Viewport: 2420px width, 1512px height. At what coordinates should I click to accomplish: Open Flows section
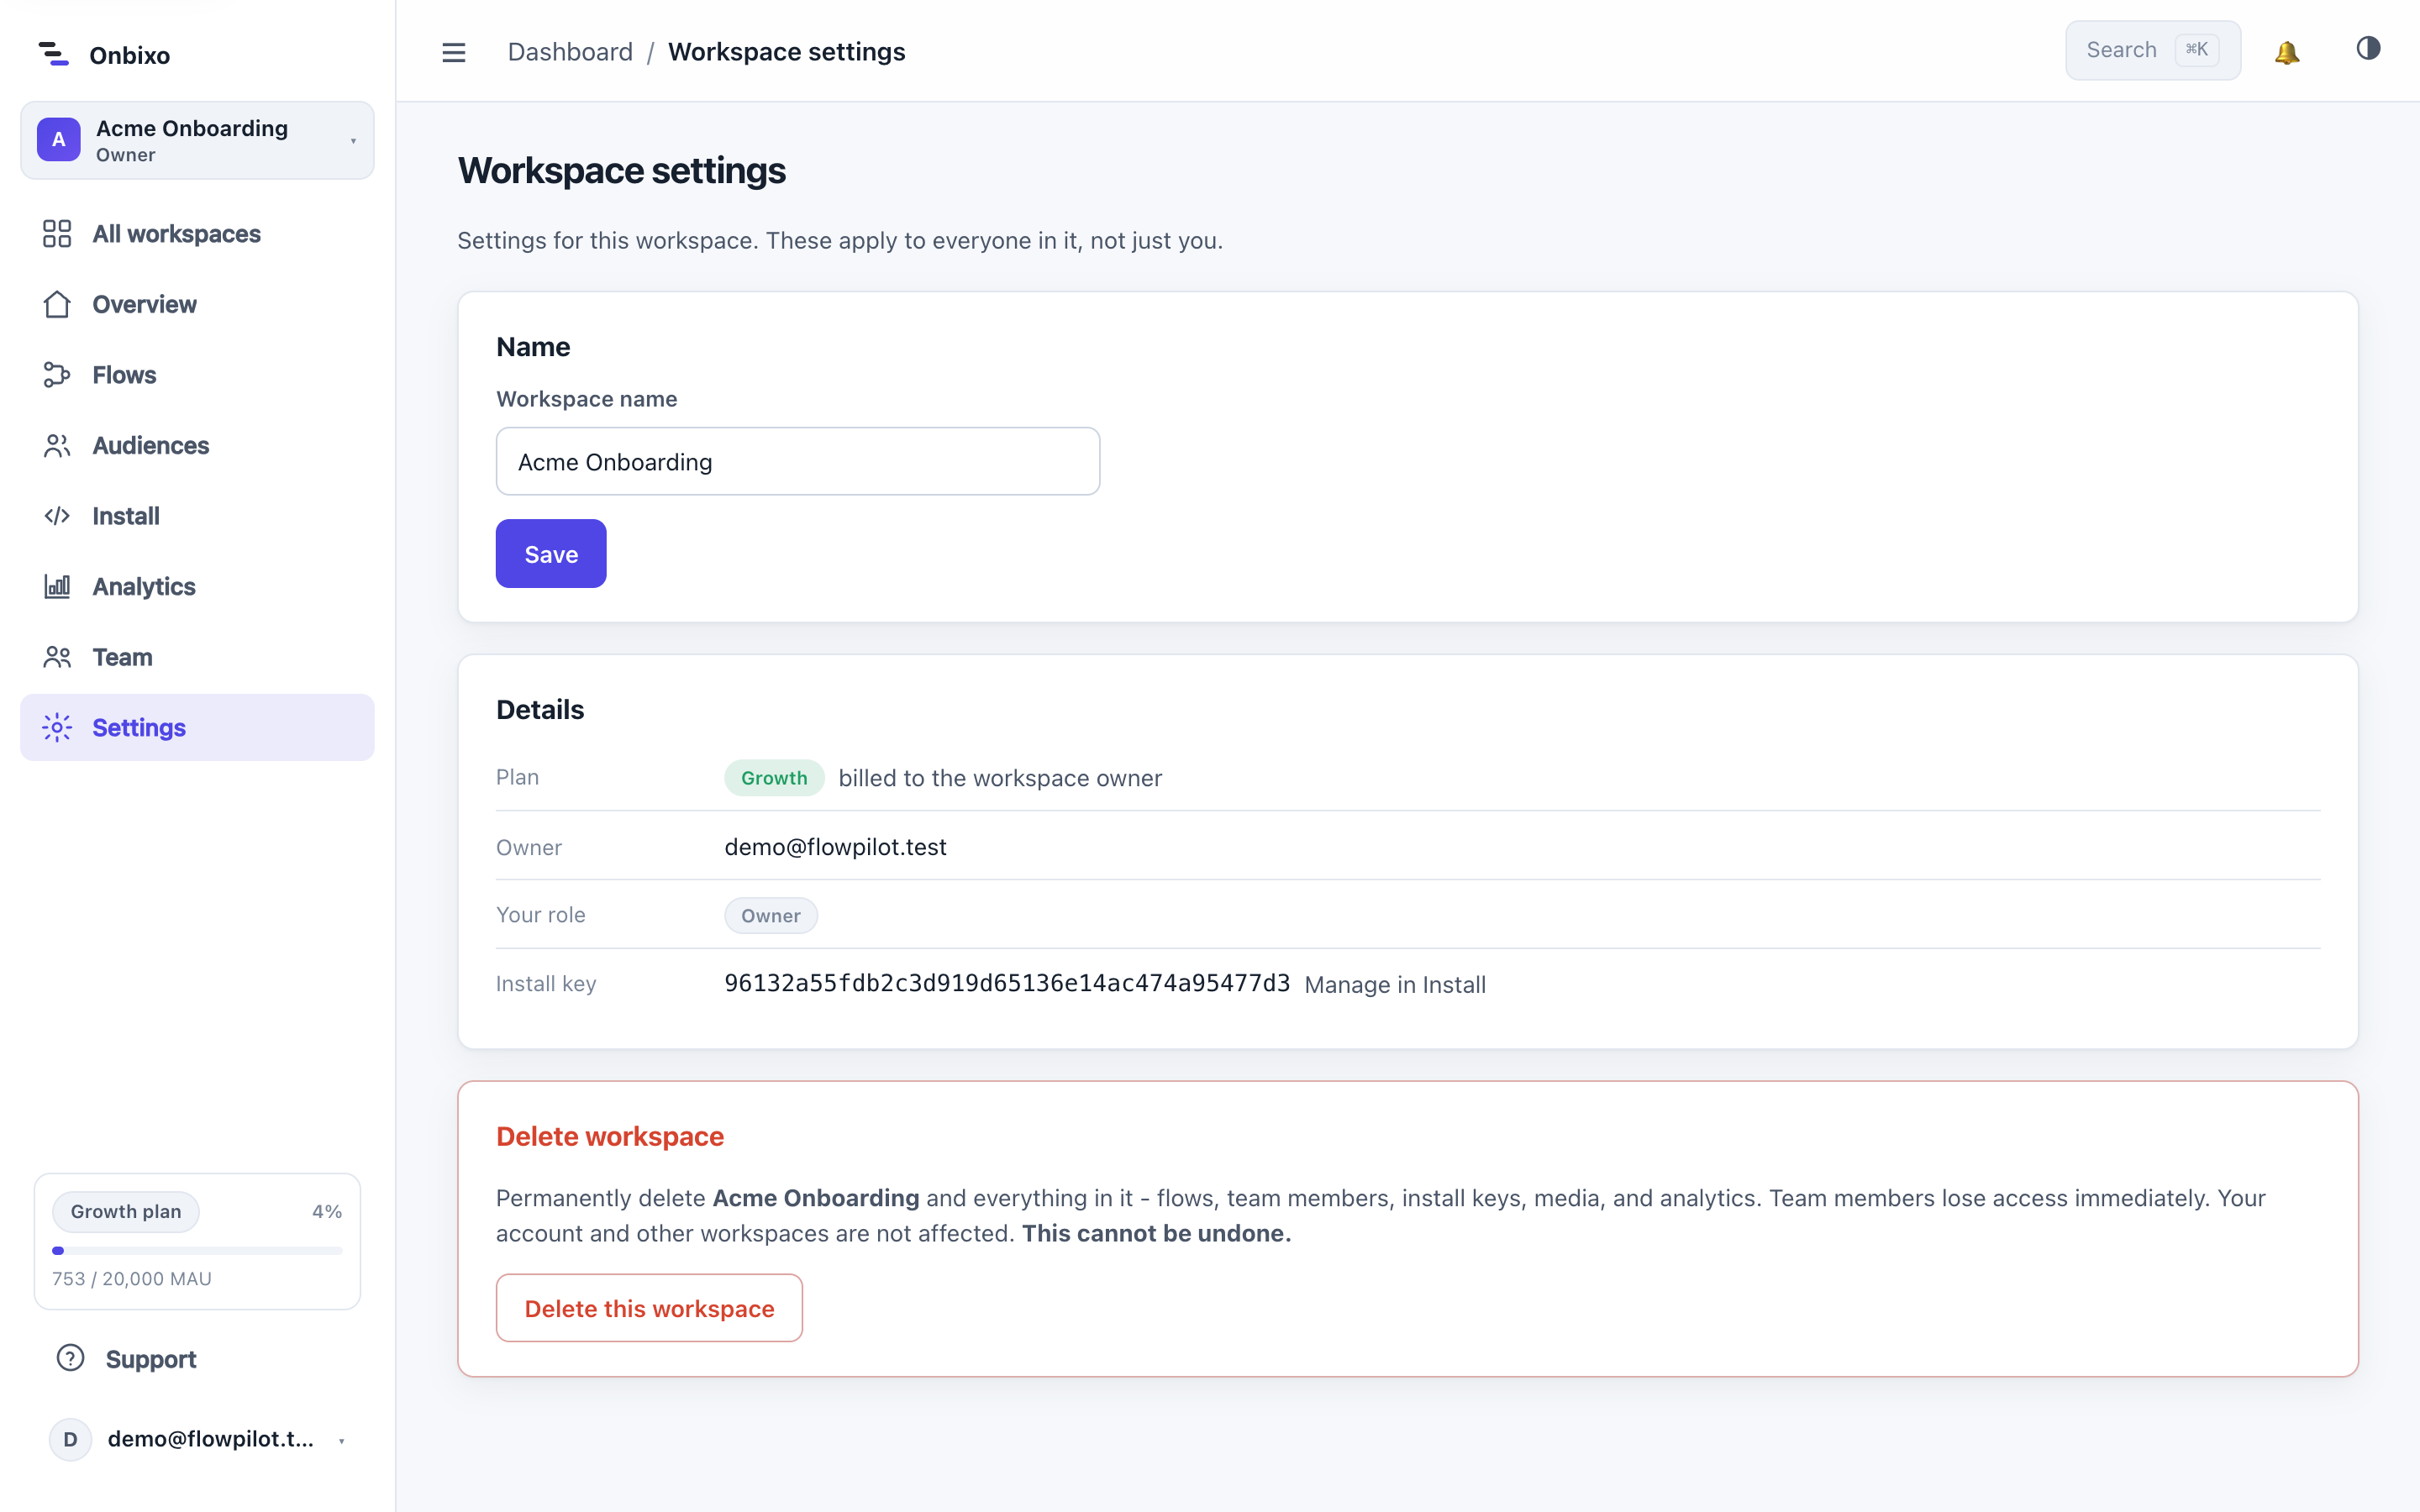(x=197, y=375)
